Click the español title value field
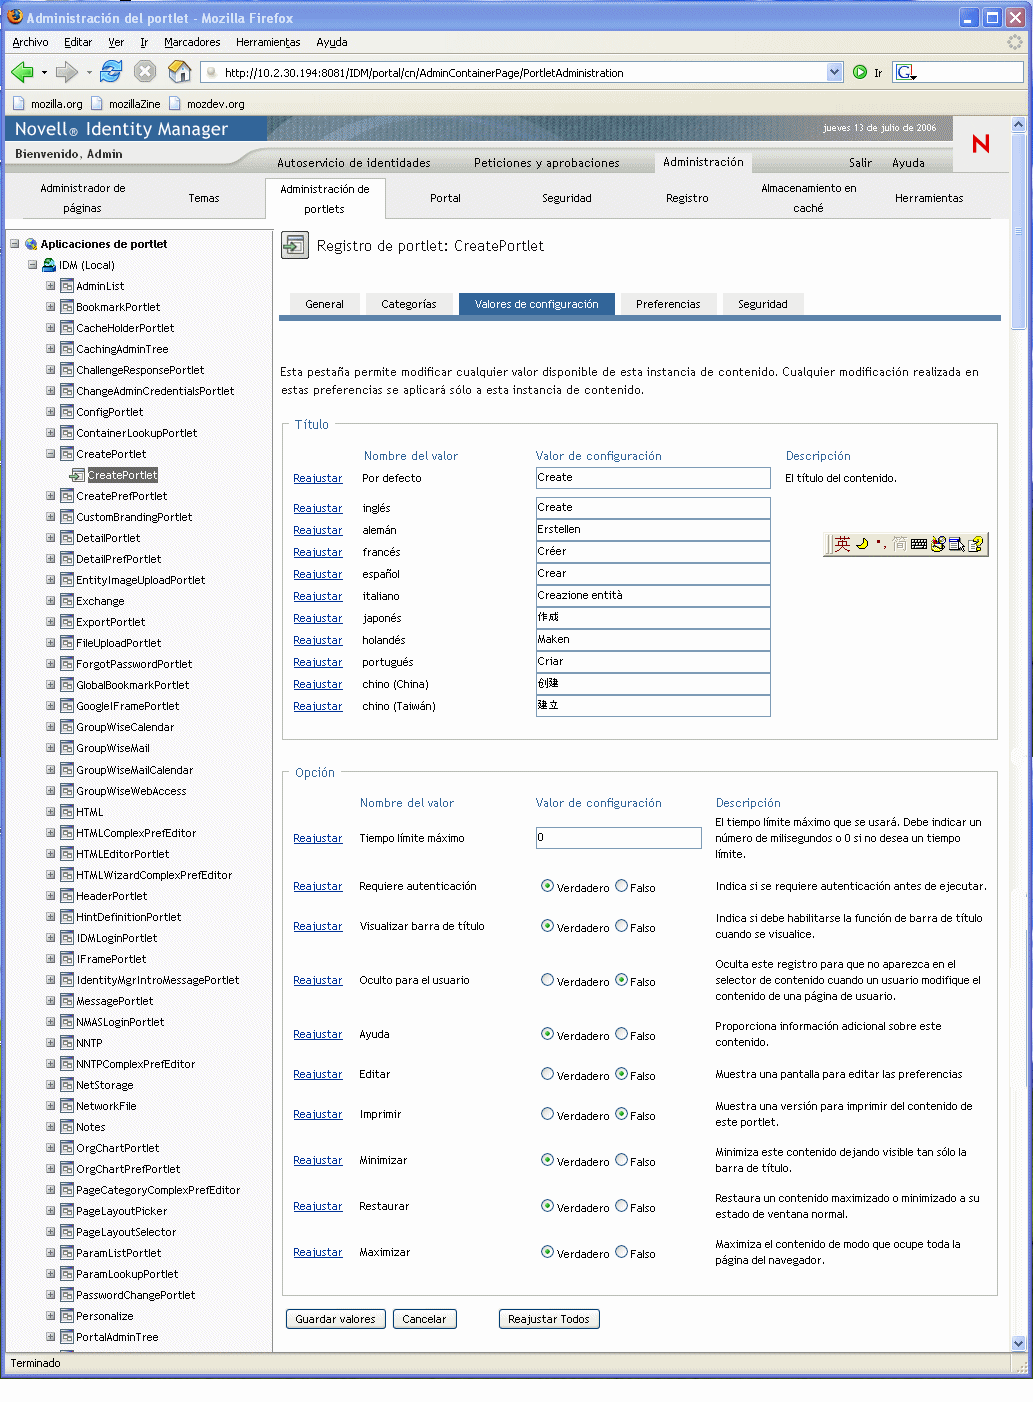This screenshot has width=1033, height=1402. (653, 574)
